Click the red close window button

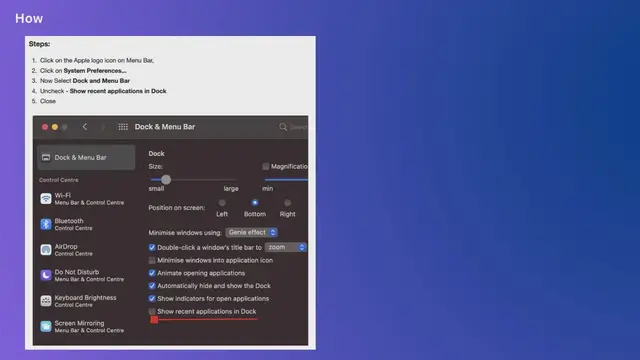(x=45, y=127)
